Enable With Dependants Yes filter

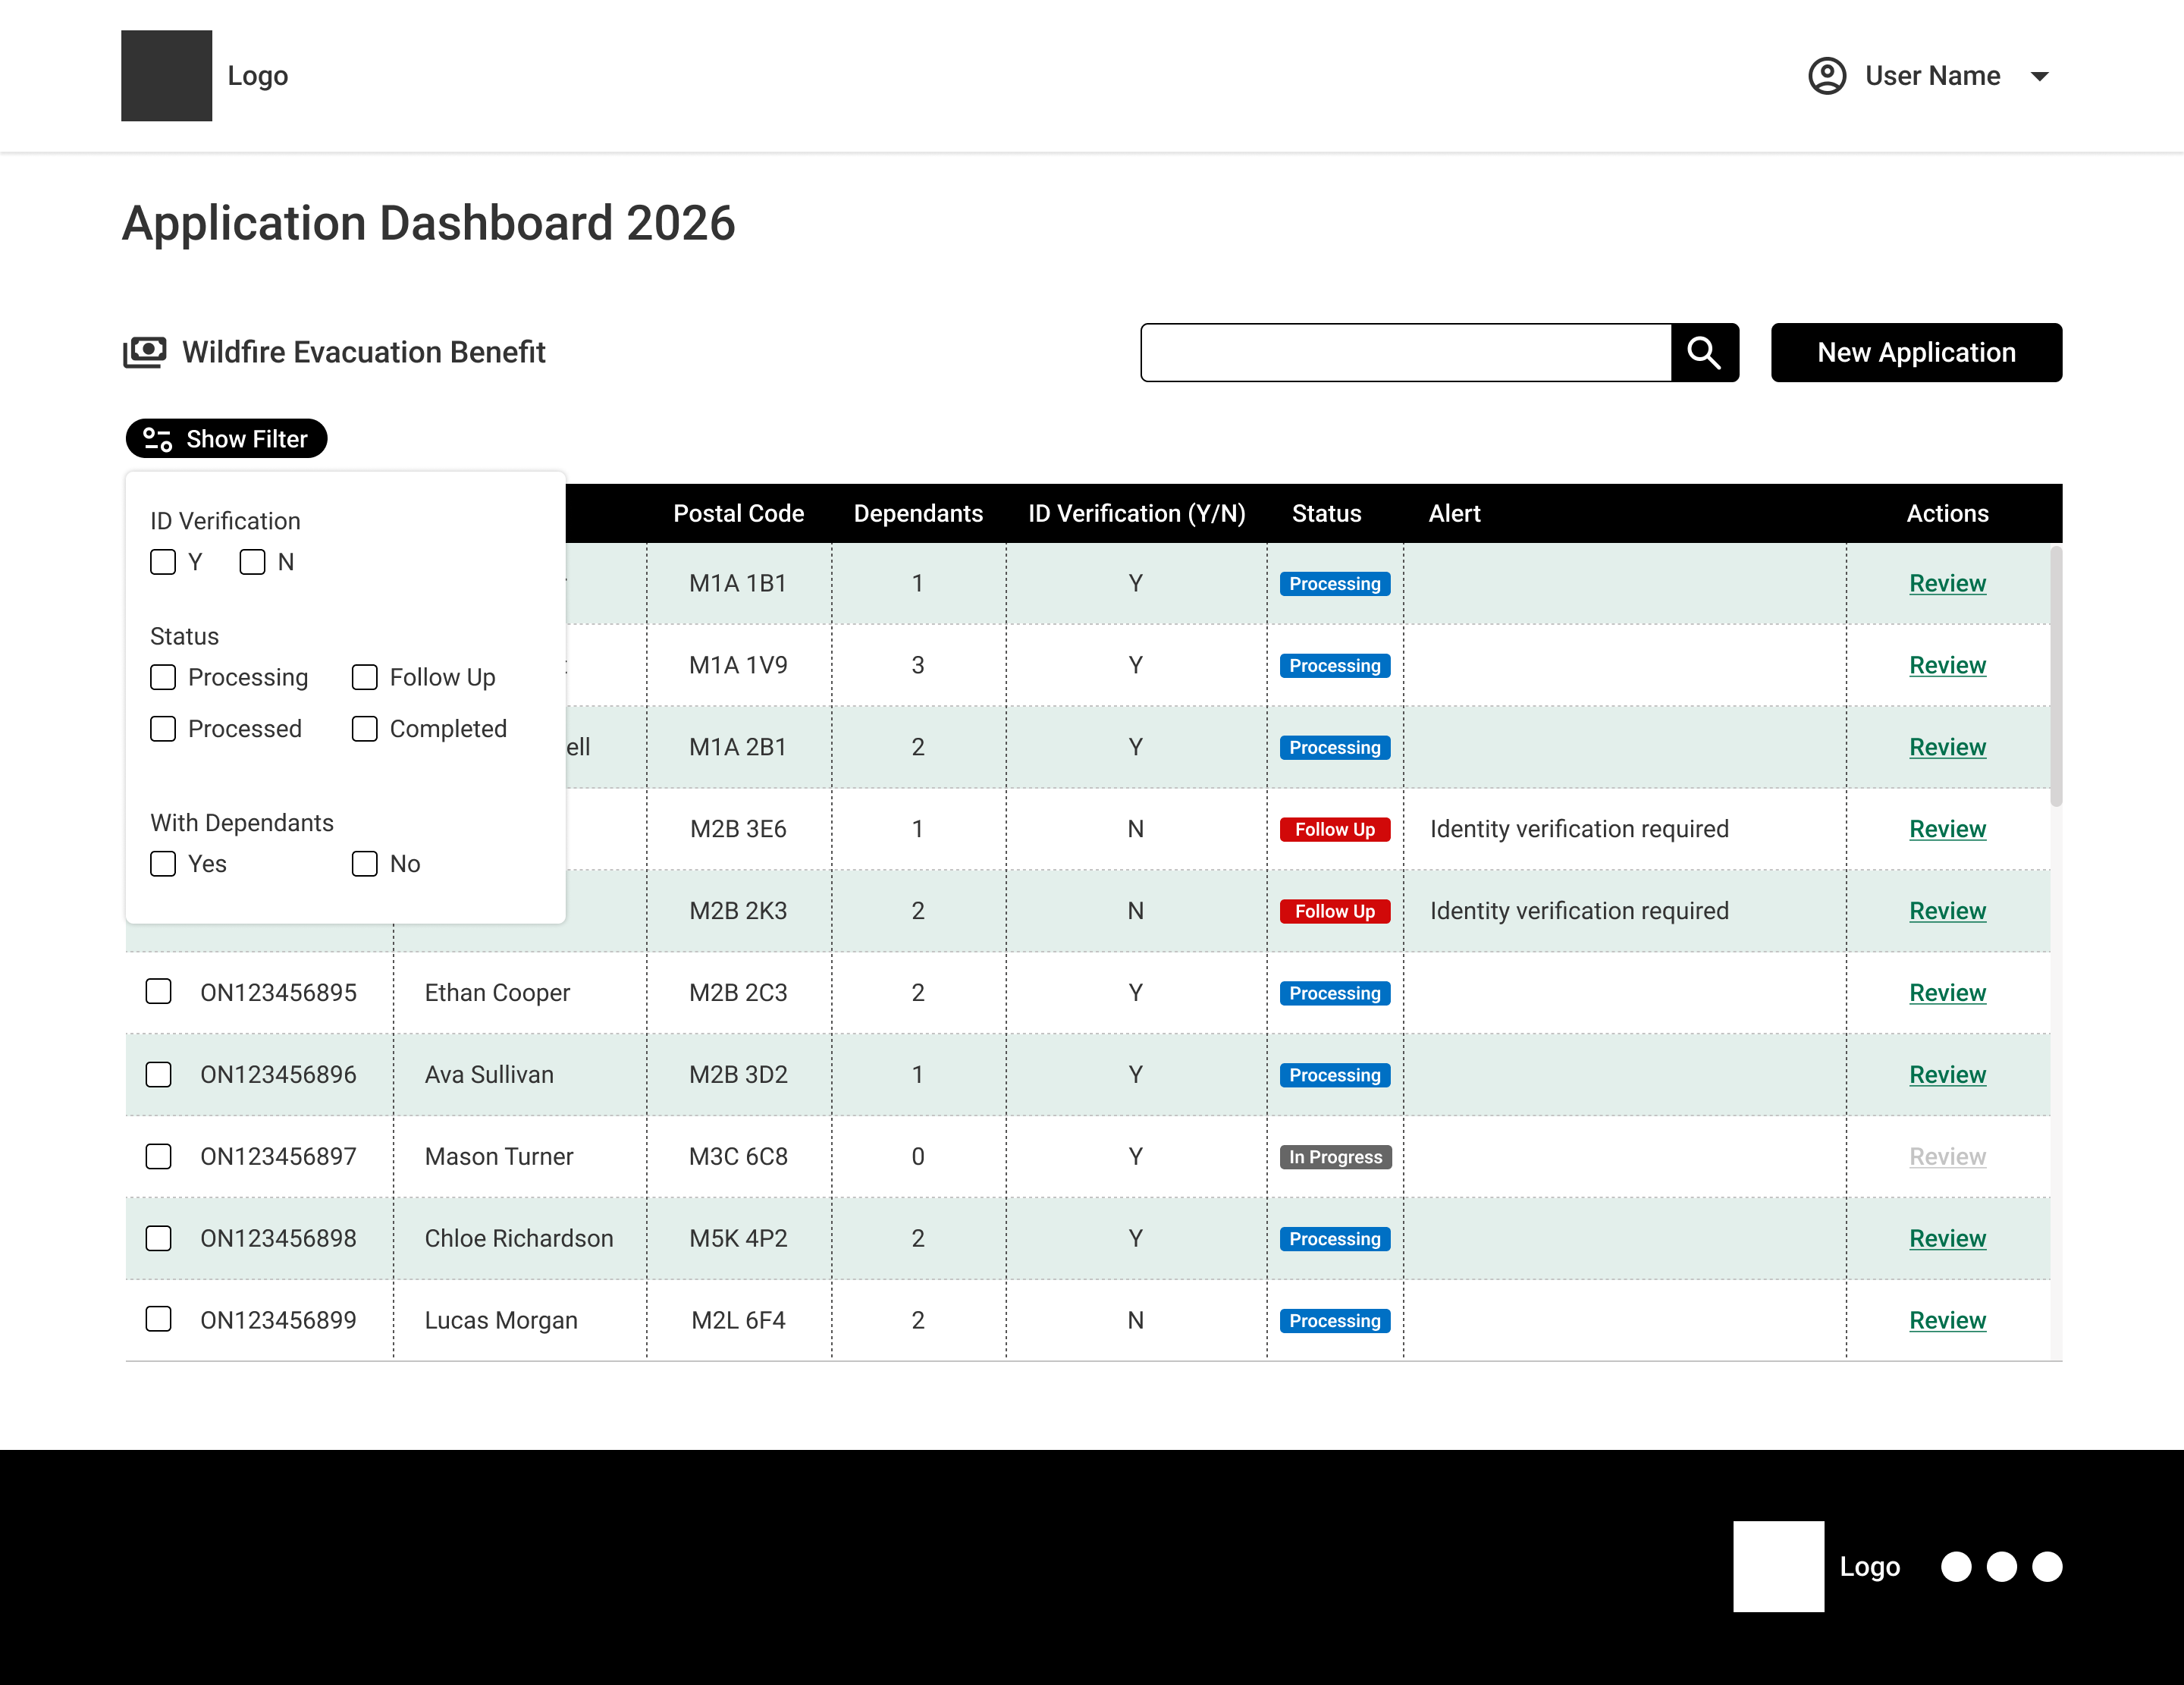tap(163, 864)
